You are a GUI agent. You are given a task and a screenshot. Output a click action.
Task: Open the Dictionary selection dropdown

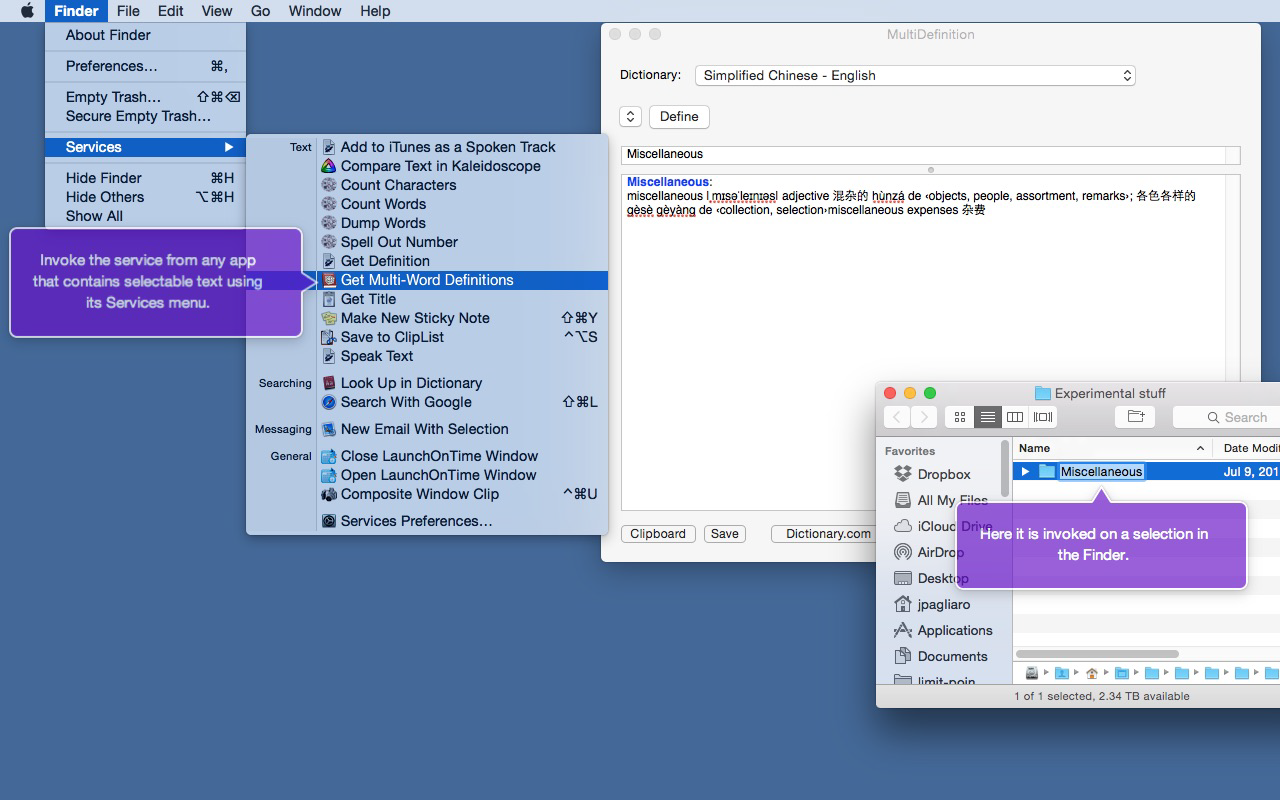point(914,75)
